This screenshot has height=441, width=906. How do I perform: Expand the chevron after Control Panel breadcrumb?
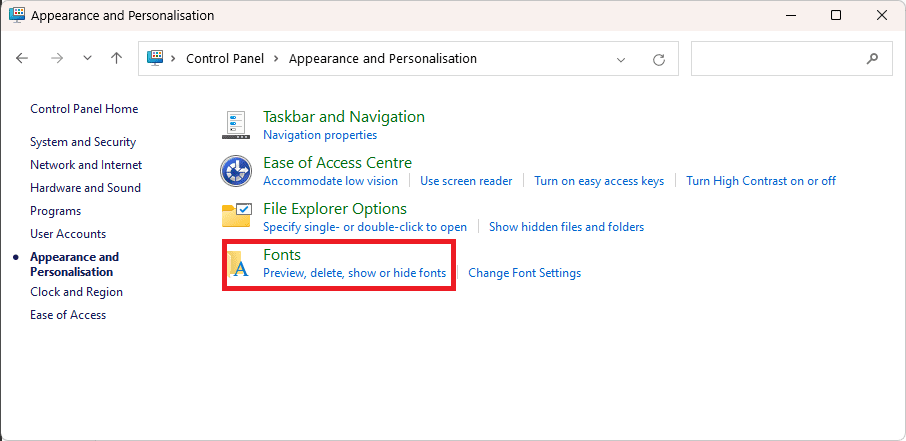click(x=276, y=58)
